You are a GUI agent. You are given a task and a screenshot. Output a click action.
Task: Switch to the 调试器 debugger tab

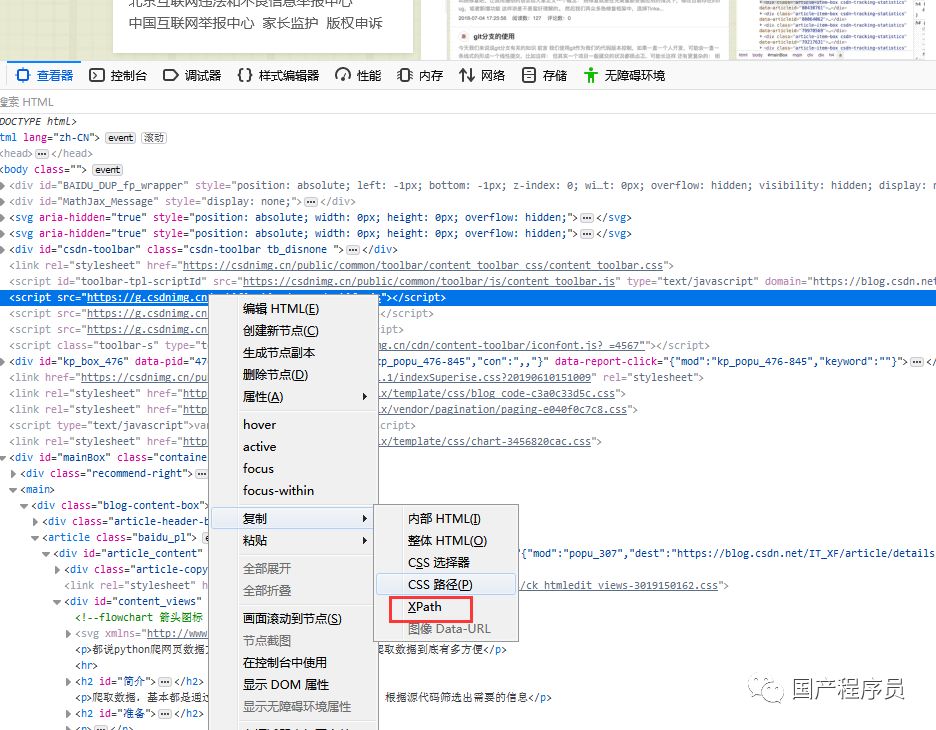[192, 75]
